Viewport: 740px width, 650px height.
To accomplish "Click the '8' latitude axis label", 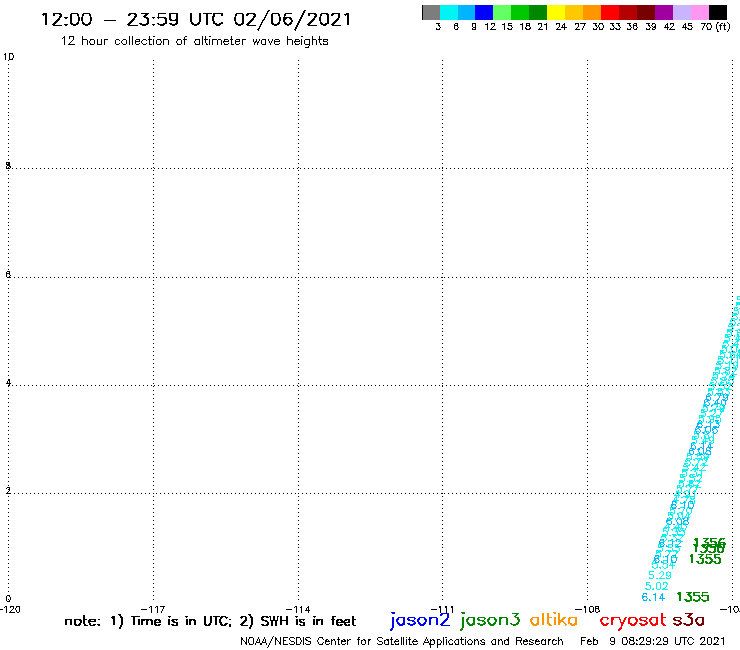I will [x=8, y=165].
